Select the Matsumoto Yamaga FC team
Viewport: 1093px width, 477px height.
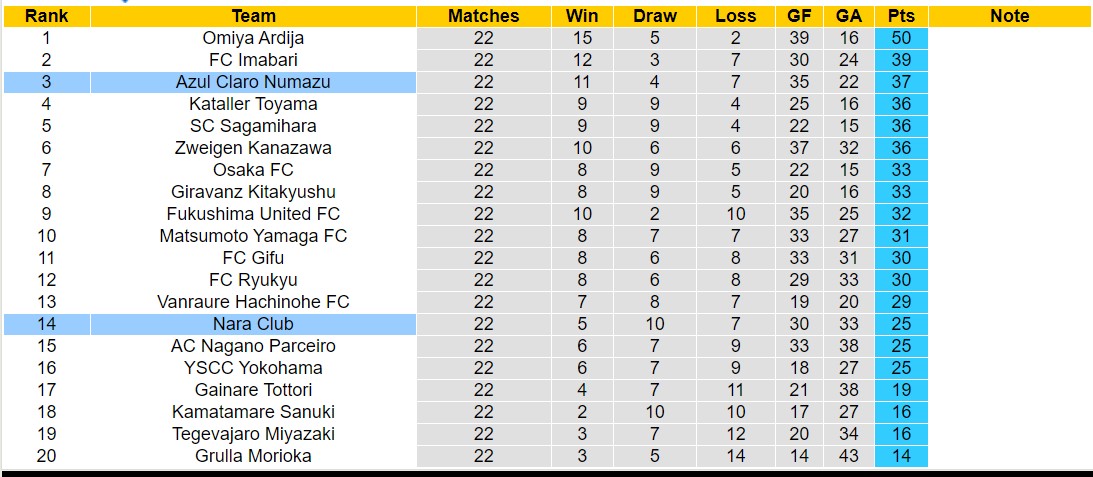253,236
